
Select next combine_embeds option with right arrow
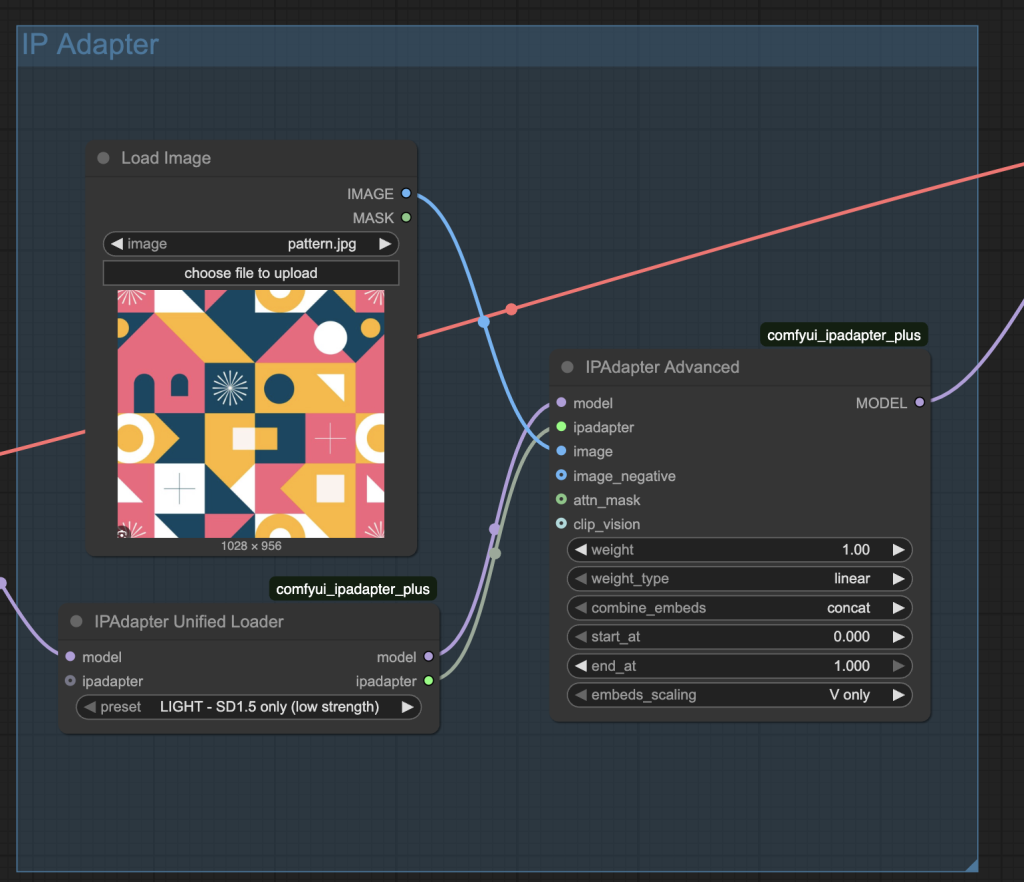[x=899, y=608]
